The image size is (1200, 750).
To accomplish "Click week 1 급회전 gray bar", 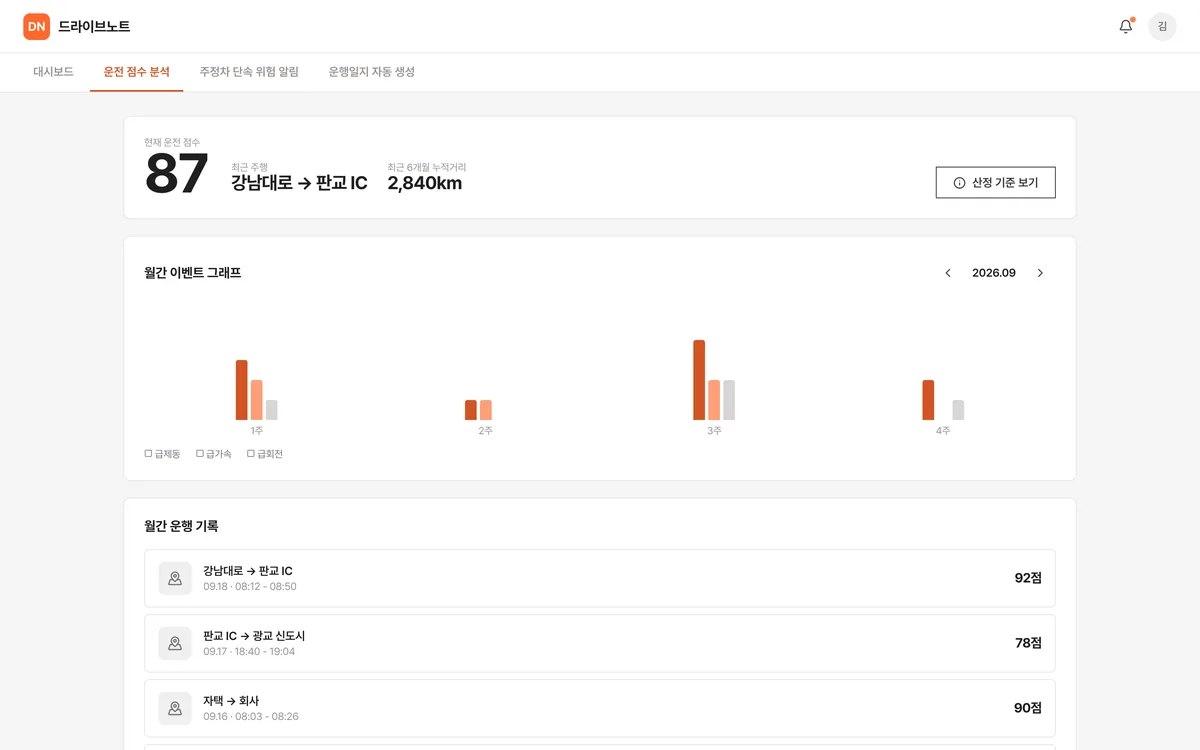I will pos(272,410).
